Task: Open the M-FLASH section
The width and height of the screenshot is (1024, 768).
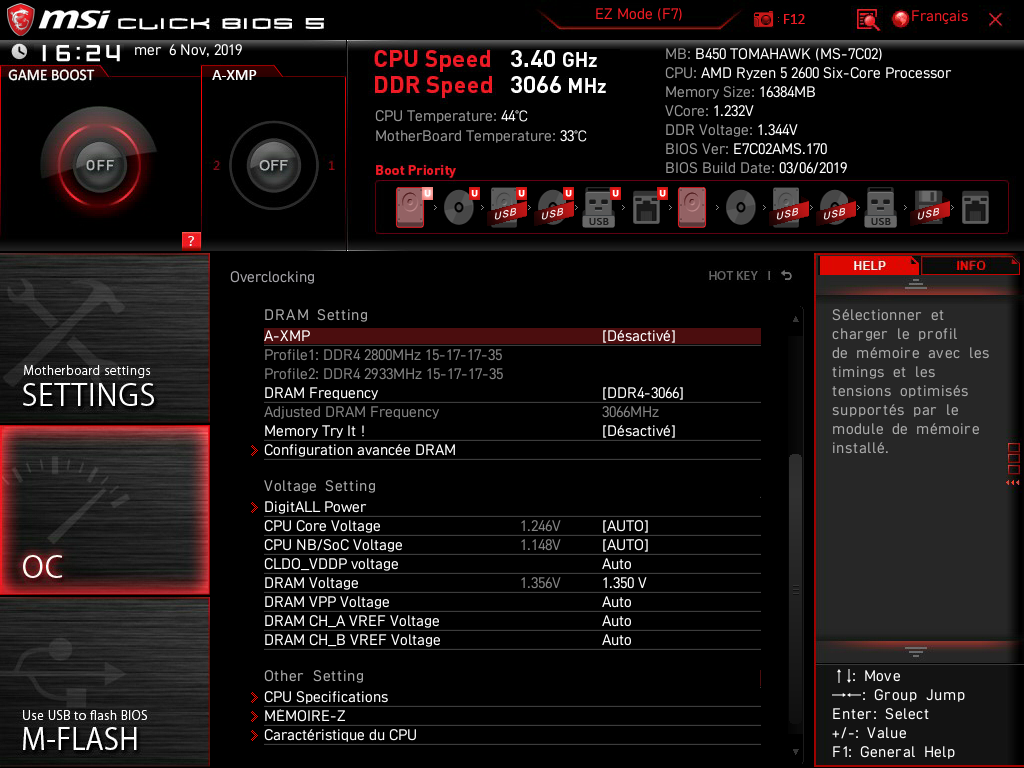Action: point(104,682)
